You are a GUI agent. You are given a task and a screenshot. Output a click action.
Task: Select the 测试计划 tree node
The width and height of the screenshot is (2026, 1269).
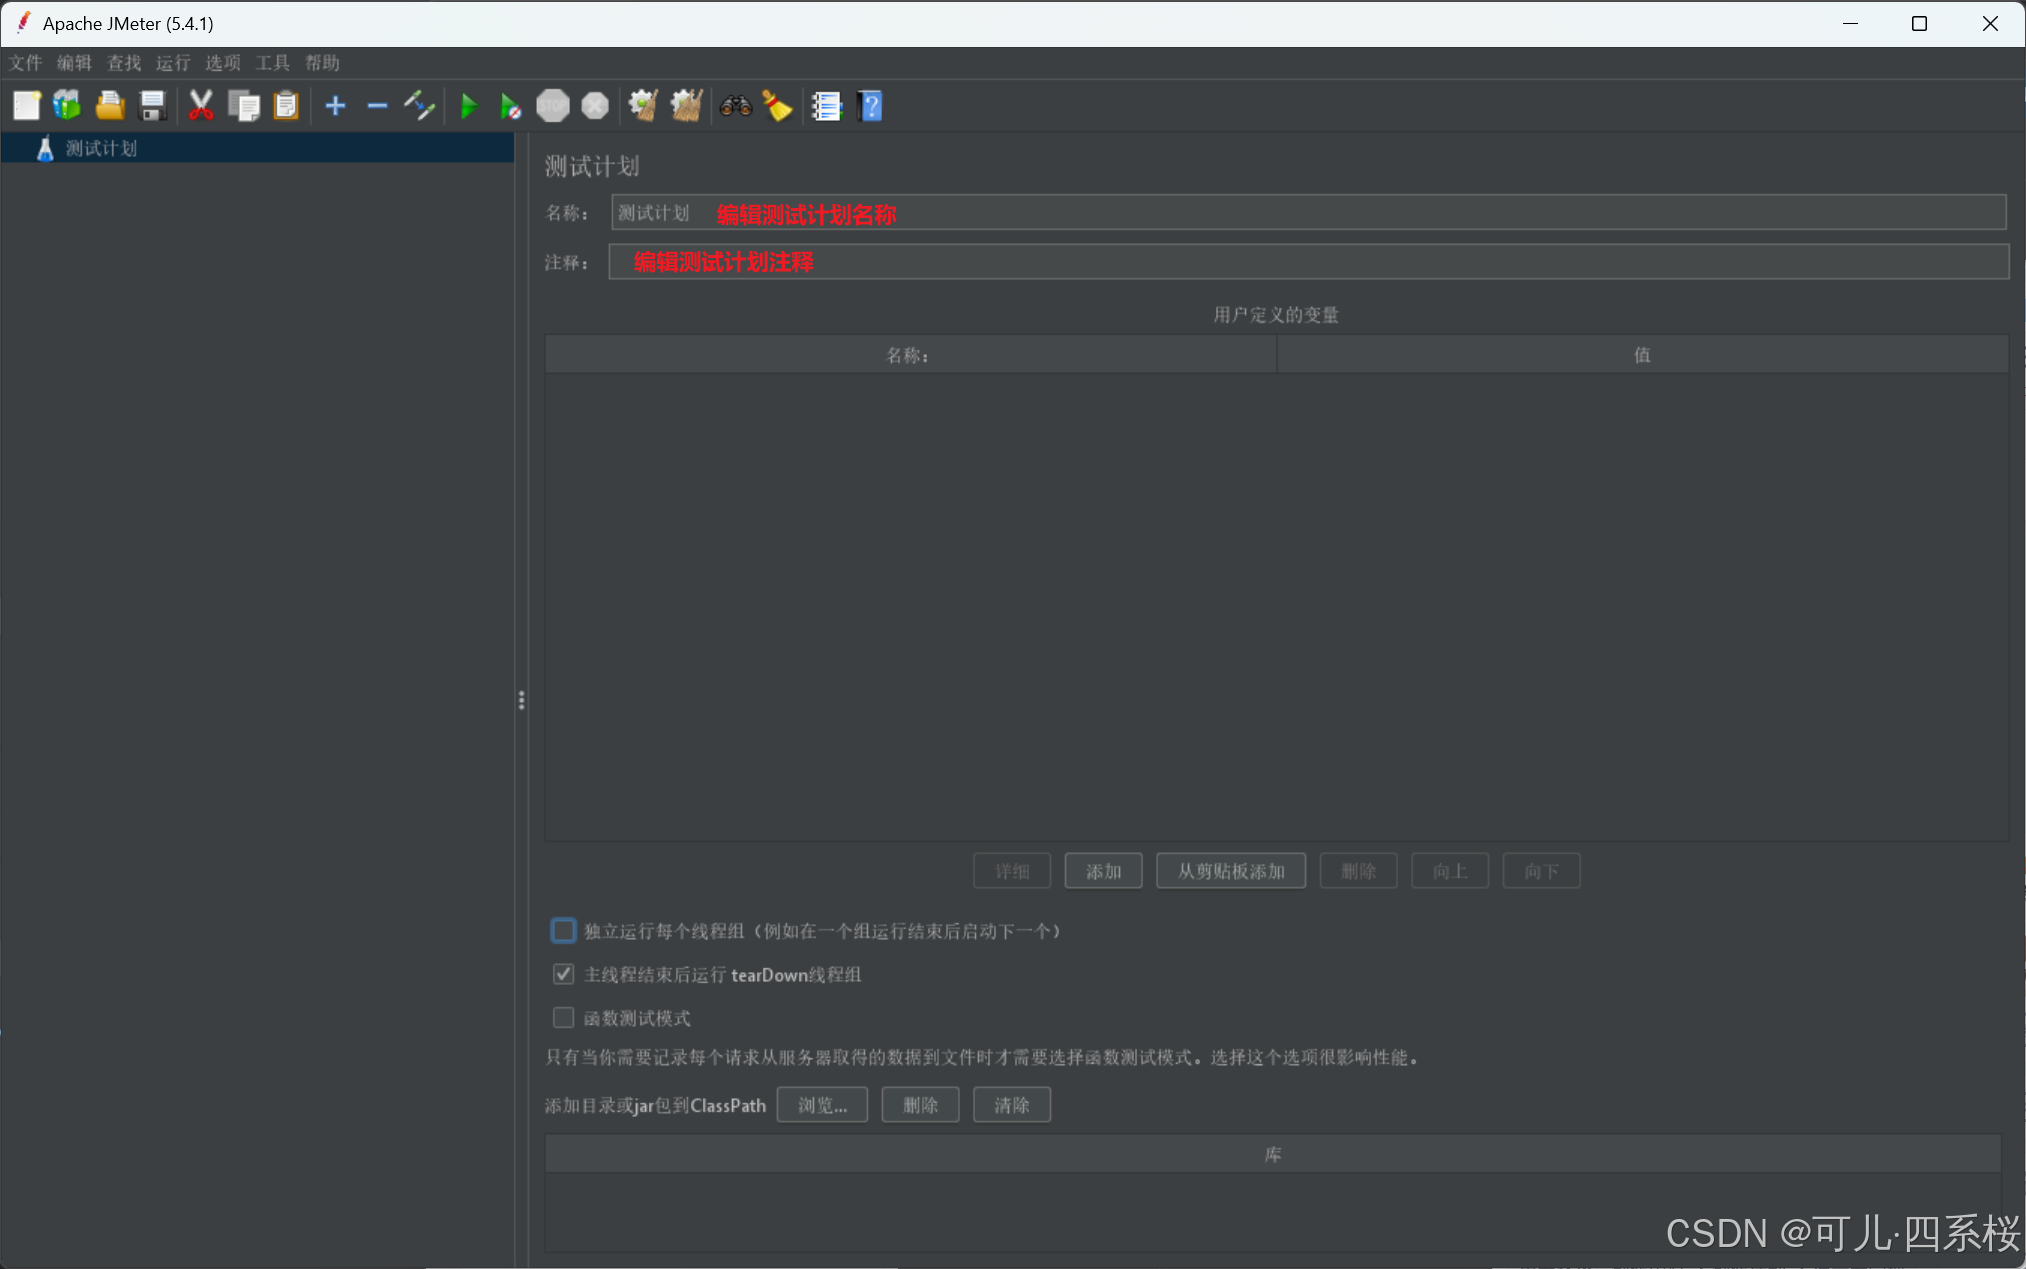click(x=101, y=148)
